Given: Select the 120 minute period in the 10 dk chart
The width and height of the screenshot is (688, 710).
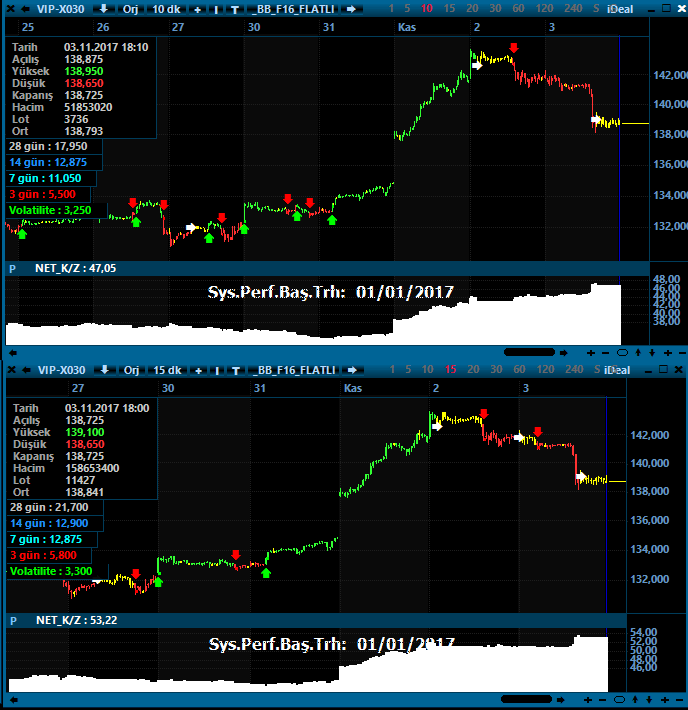Looking at the screenshot, I should click(x=544, y=9).
